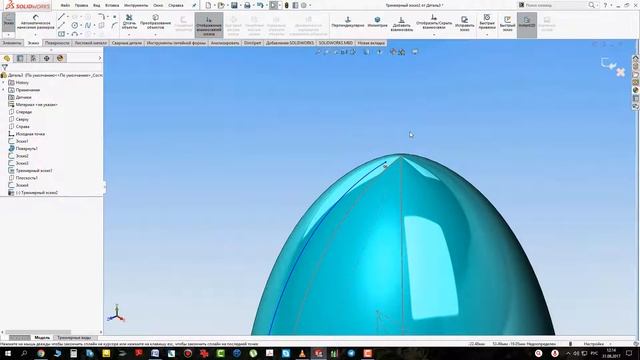Open the Line tool dropdown arrow
The width and height of the screenshot is (640, 360).
coord(68,17)
